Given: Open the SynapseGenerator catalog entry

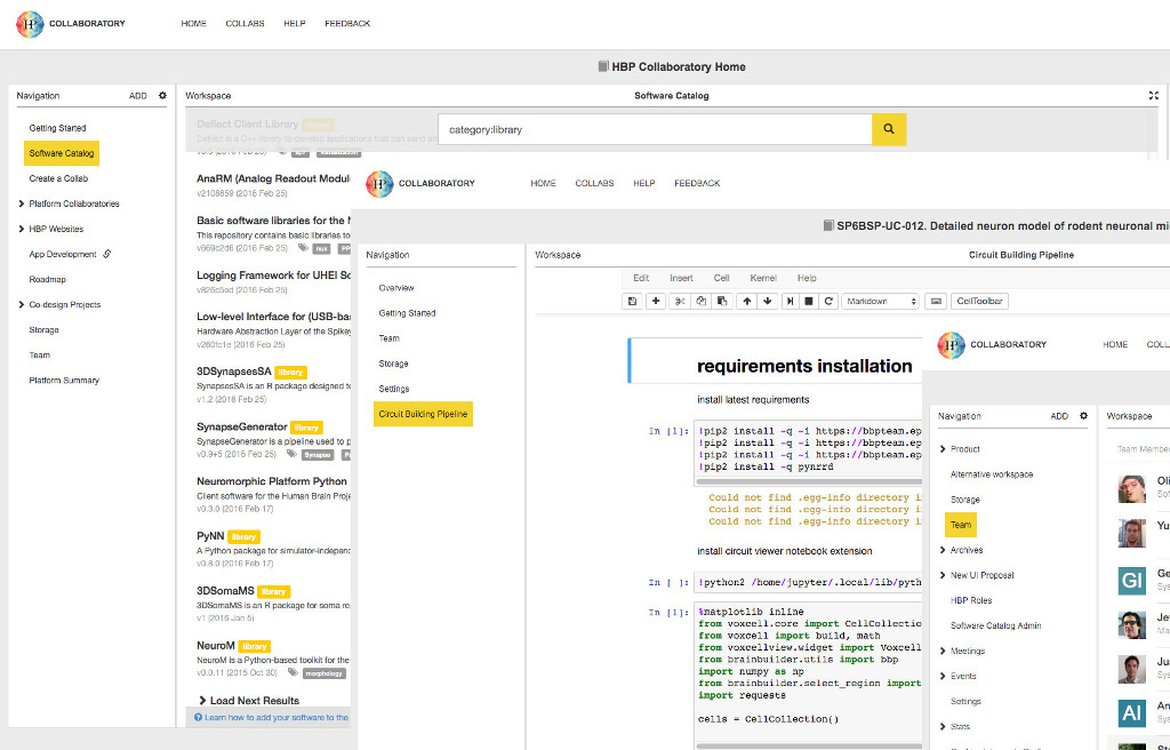Looking at the screenshot, I should pyautogui.click(x=242, y=427).
